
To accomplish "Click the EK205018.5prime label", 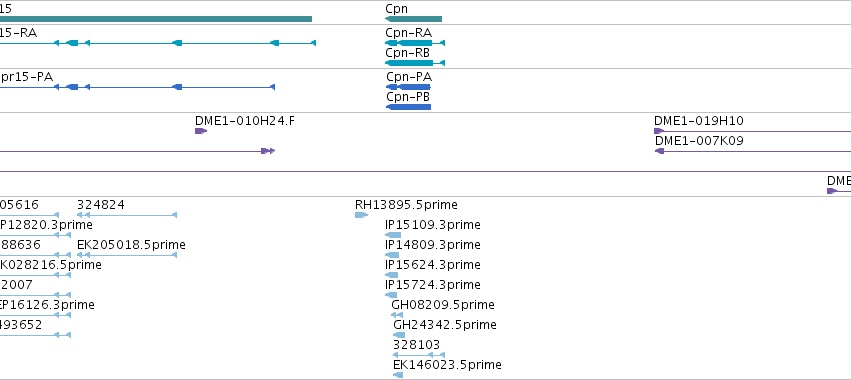I will [x=131, y=245].
